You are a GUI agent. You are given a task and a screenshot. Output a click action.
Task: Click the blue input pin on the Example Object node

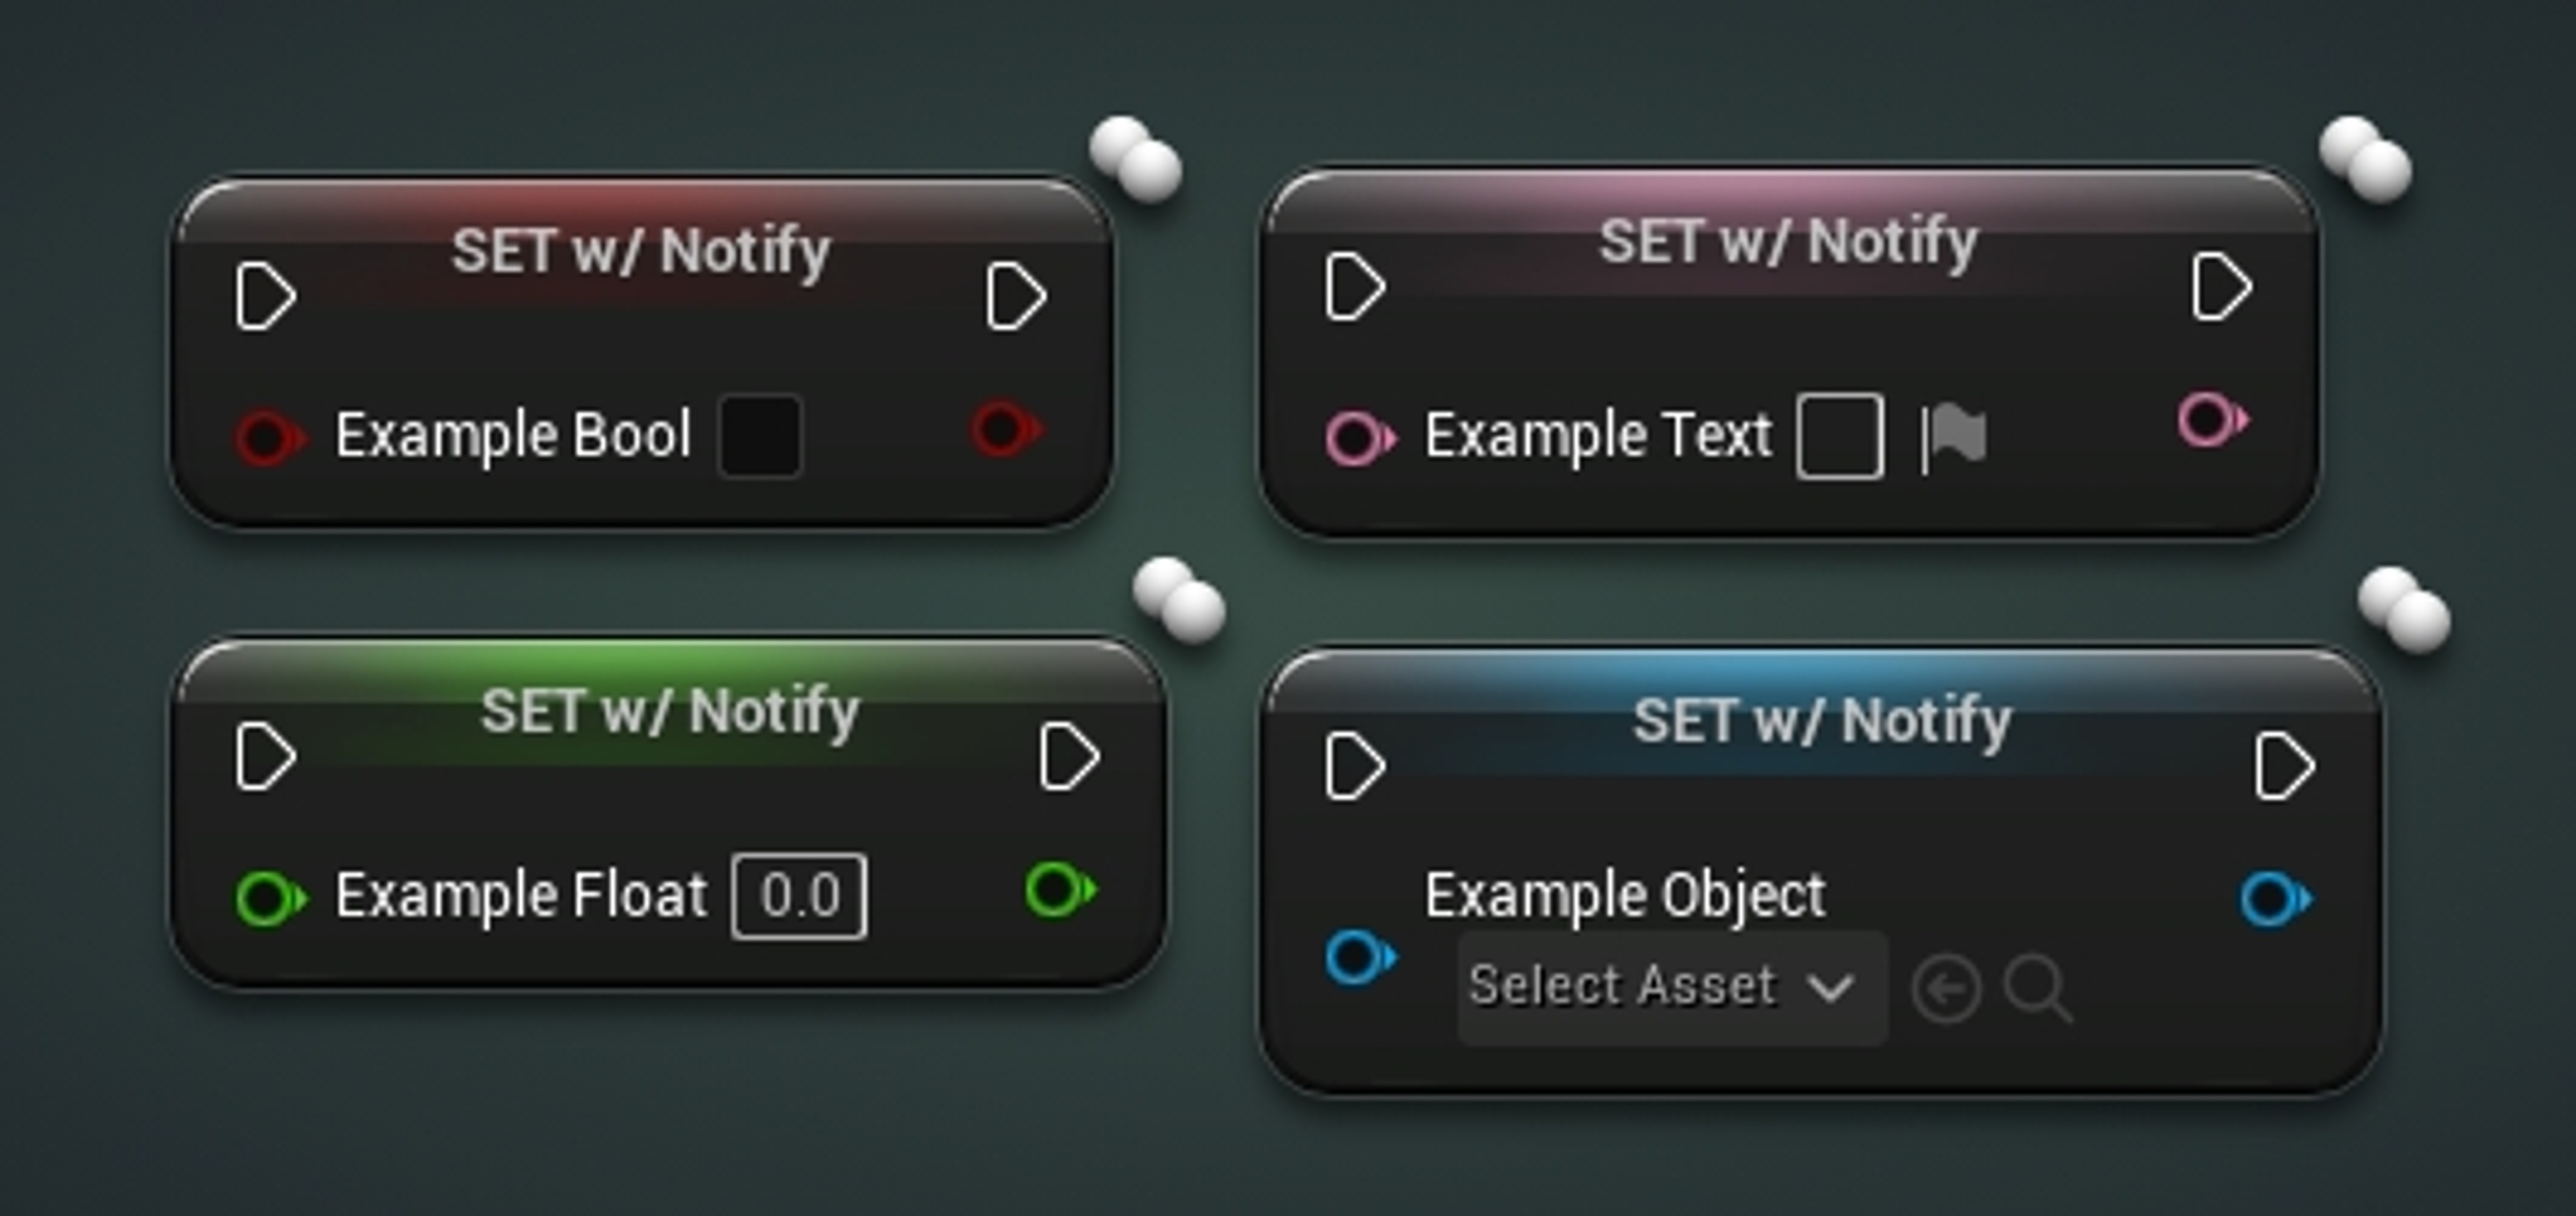(x=1359, y=958)
